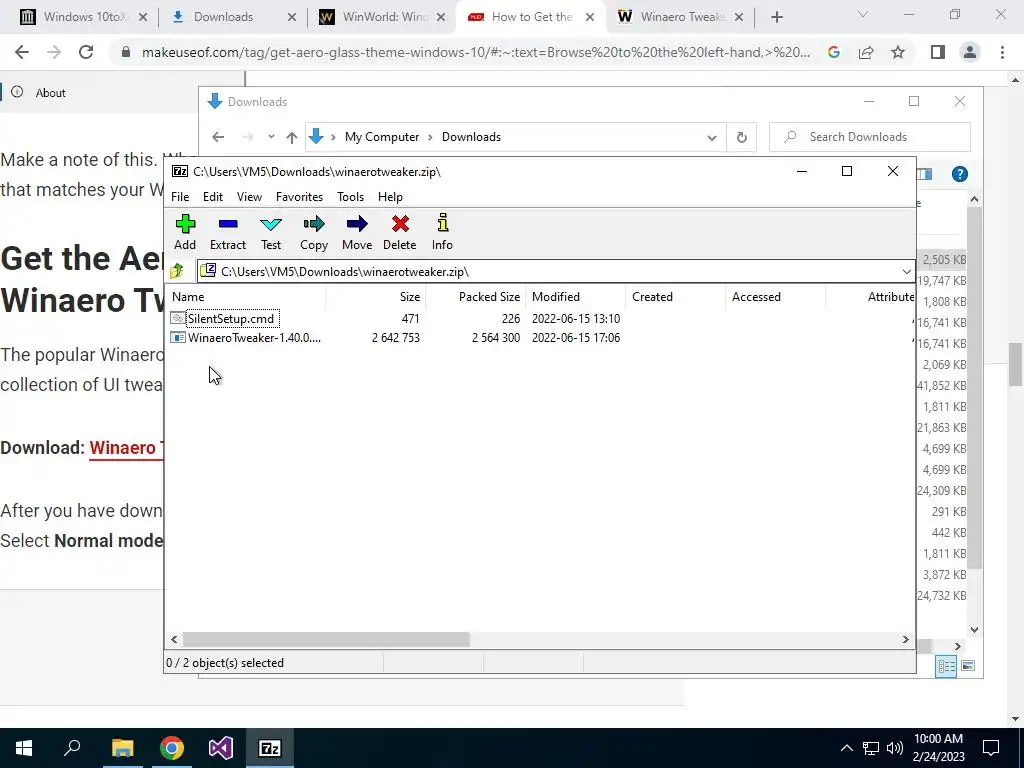The height and width of the screenshot is (768, 1024).
Task: Refresh the Downloads Explorer window
Action: [741, 137]
